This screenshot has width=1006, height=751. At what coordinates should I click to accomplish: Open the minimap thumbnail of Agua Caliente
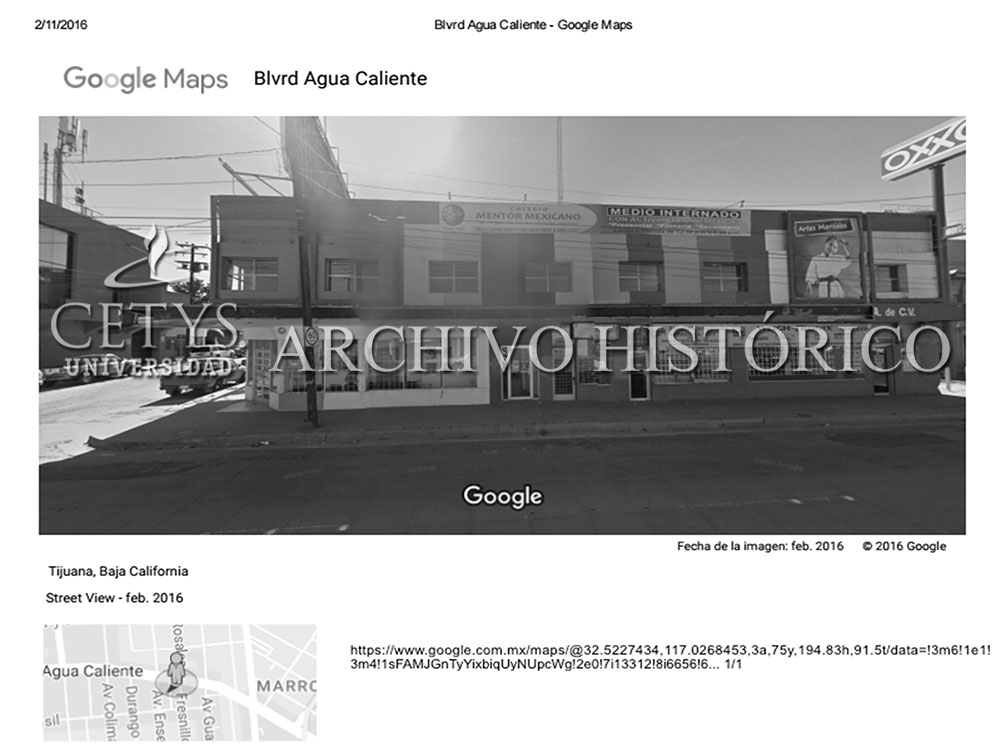[180, 682]
